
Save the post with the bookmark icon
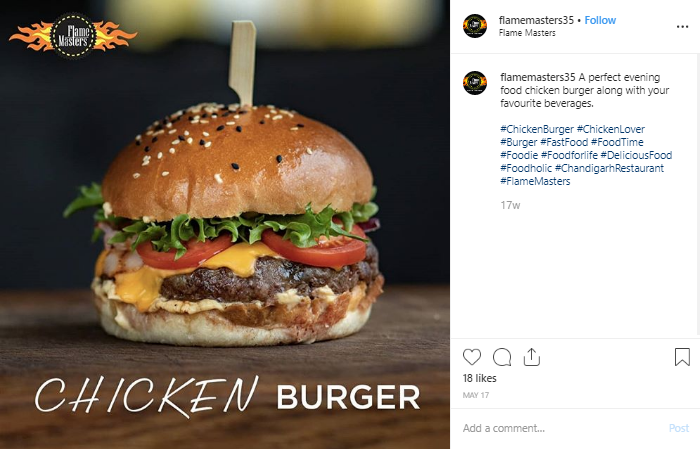pos(682,357)
